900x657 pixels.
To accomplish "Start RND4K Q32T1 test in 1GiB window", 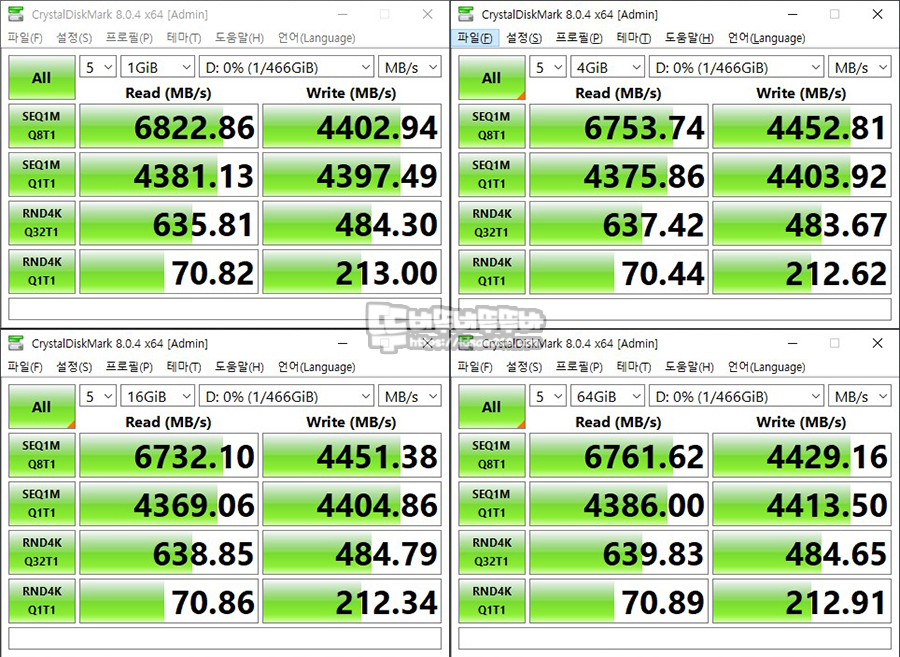I will (41, 223).
